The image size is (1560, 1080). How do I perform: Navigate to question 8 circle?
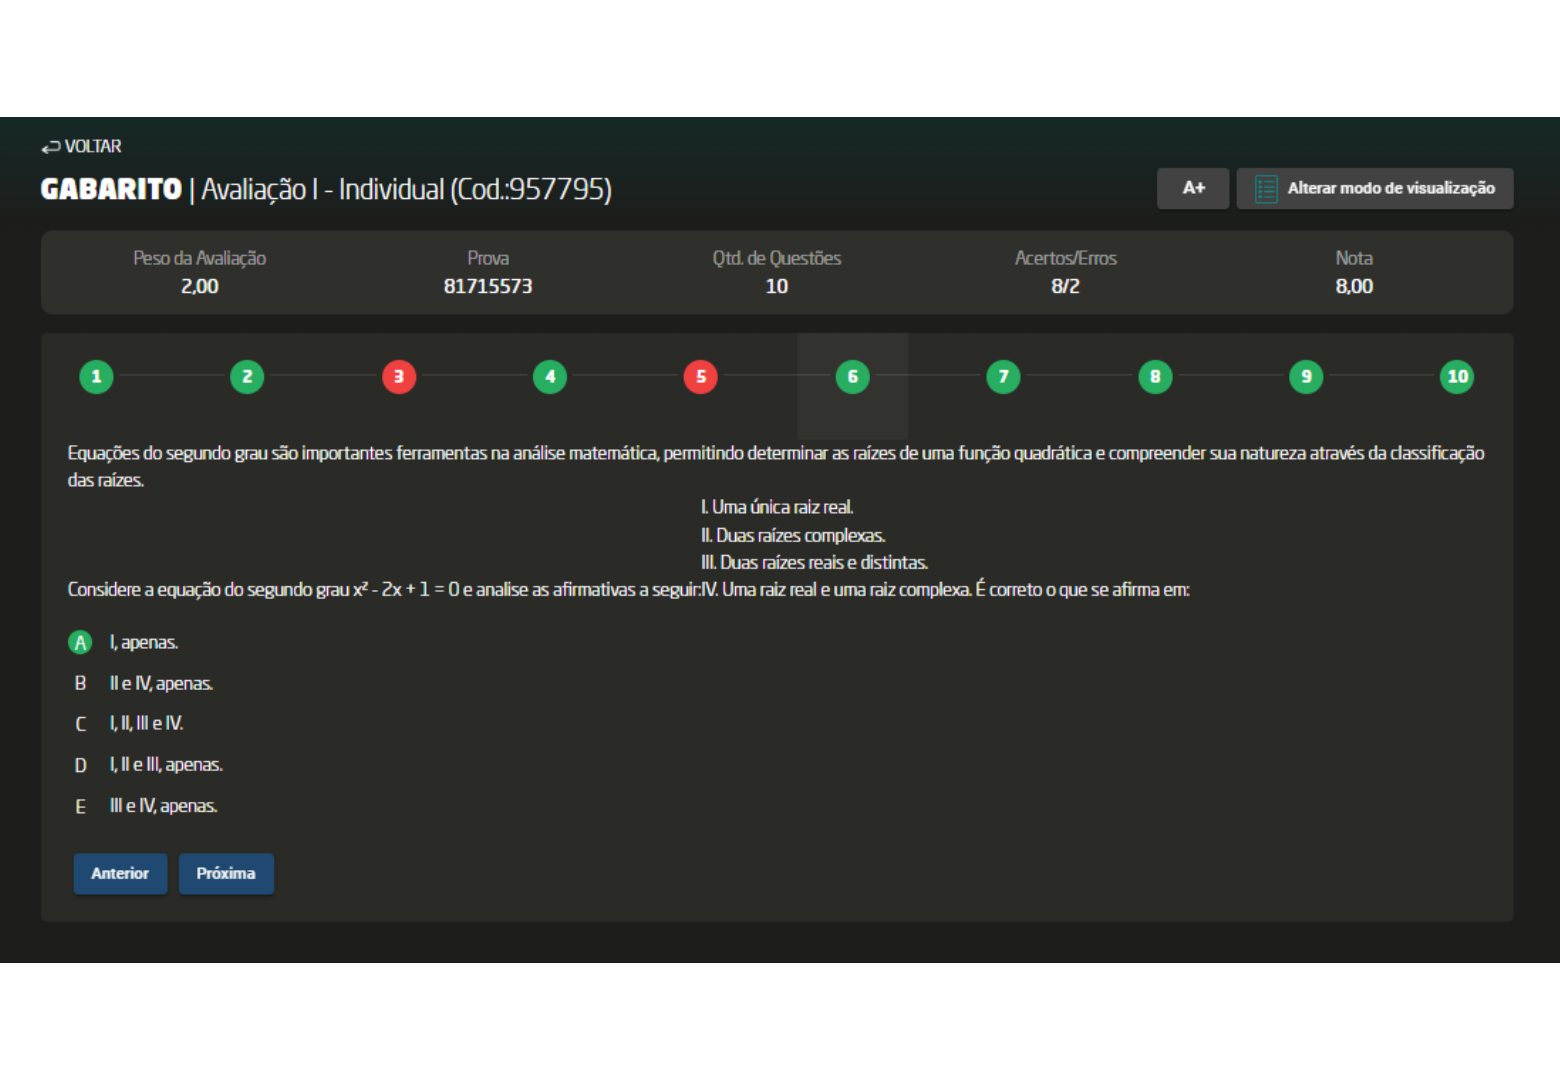click(x=1155, y=377)
